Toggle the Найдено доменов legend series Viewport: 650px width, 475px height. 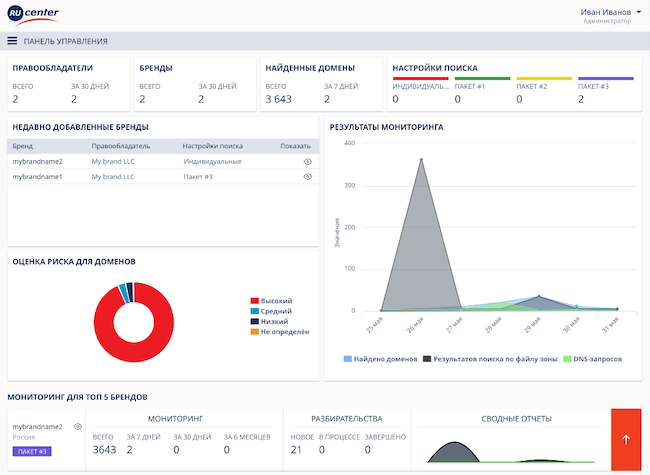click(x=380, y=358)
